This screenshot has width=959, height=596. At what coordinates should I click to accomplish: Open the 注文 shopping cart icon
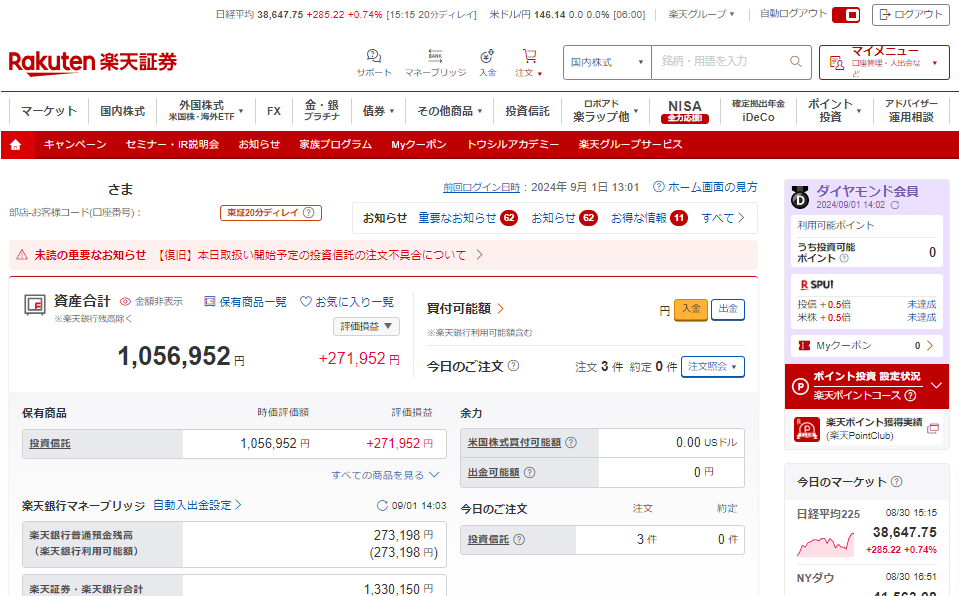530,56
